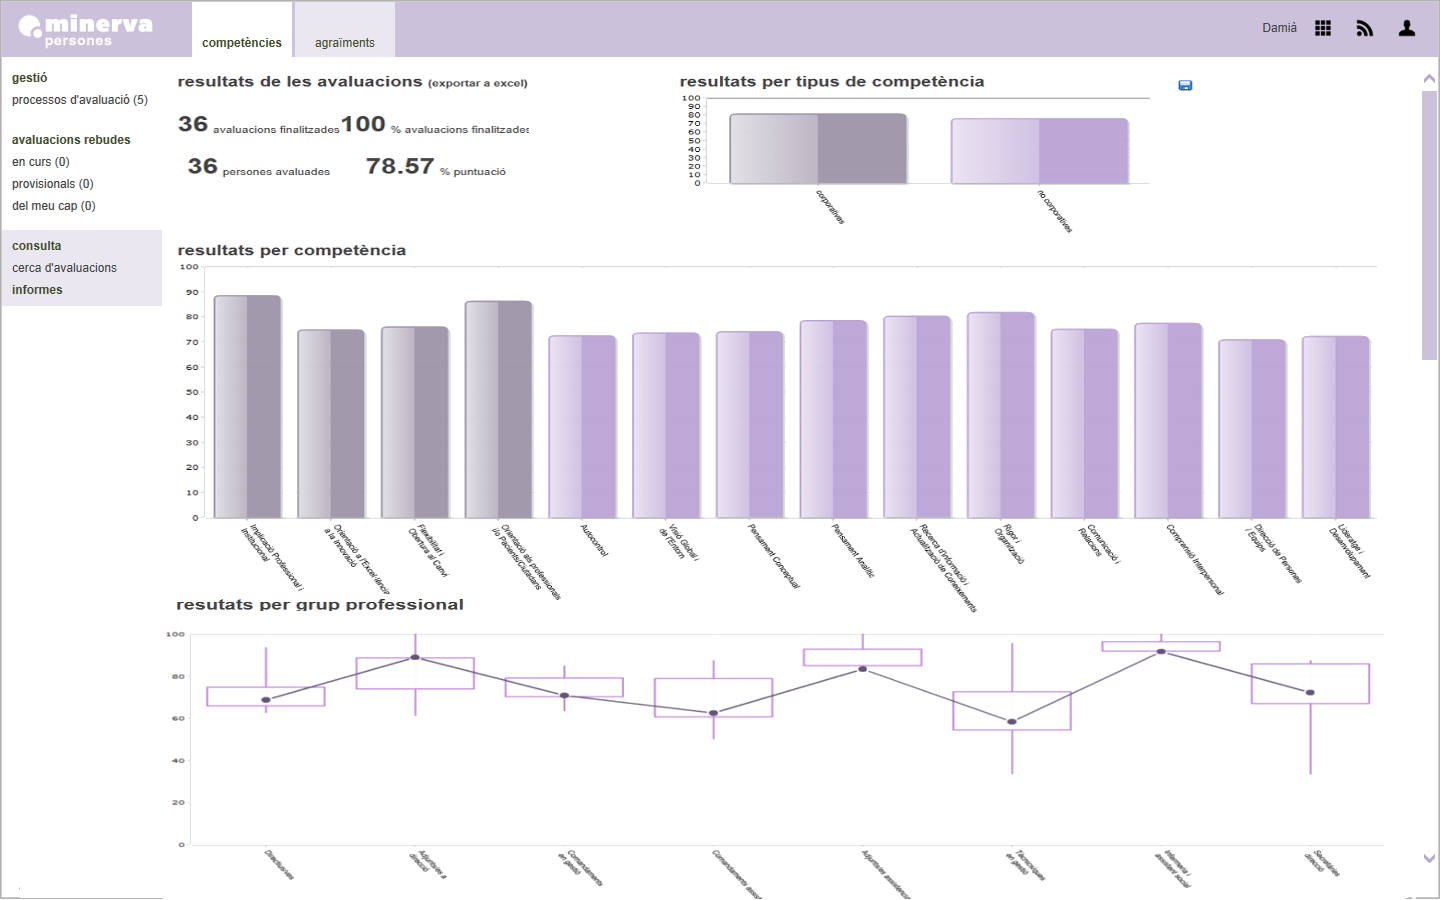Image resolution: width=1440 pixels, height=900 pixels.
Task: Click the Adjunts/es assistencials box plot
Action: (x=862, y=657)
